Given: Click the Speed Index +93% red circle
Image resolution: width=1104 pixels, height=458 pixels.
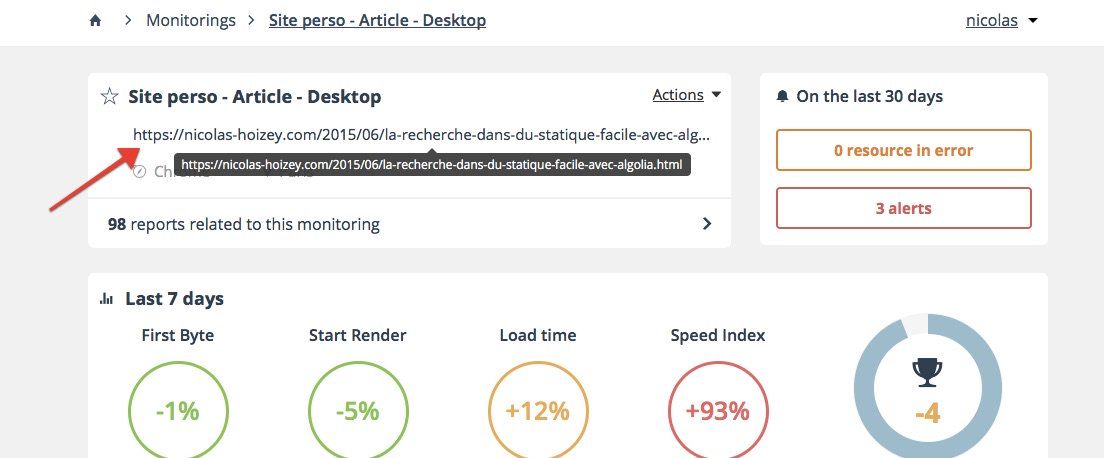Looking at the screenshot, I should [717, 410].
